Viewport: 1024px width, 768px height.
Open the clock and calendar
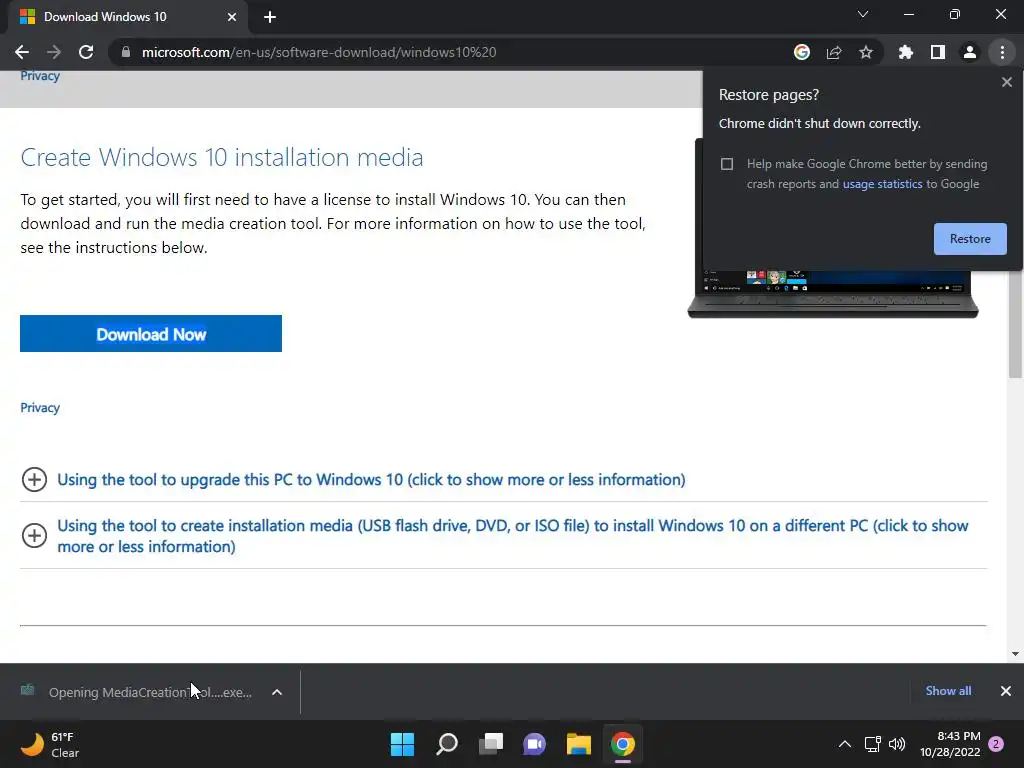[x=950, y=744]
